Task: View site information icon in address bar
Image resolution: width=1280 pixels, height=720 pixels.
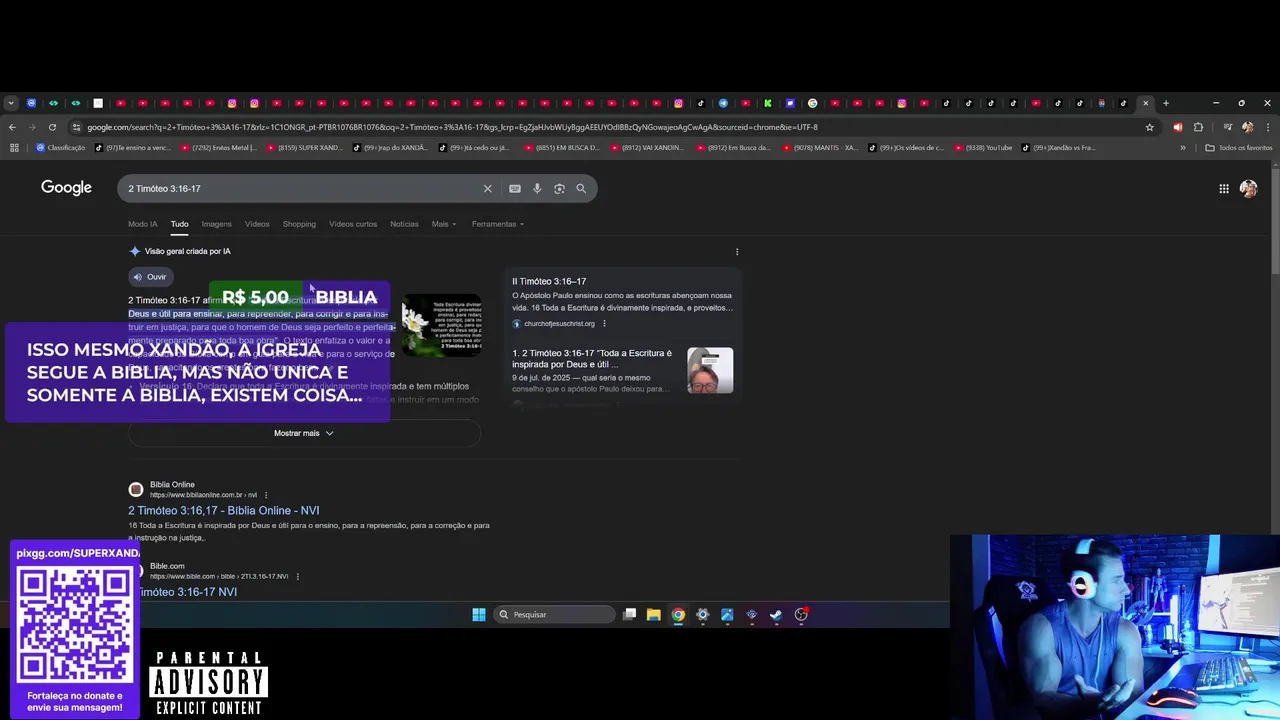Action: [76, 127]
